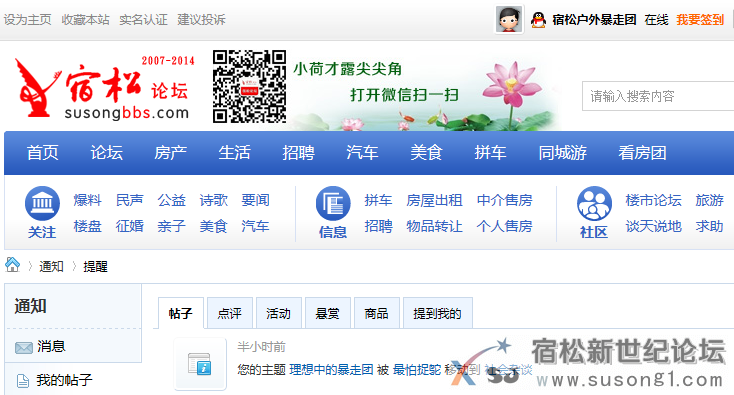
Task: Click the user avatar picture
Action: (509, 19)
